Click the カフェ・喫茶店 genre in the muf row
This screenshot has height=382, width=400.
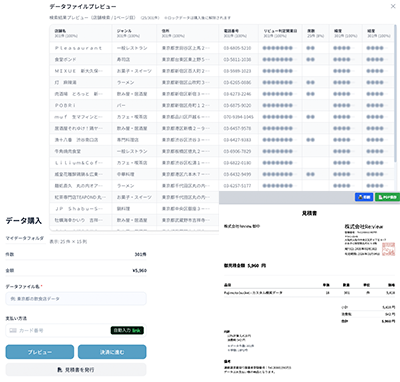click(134, 117)
